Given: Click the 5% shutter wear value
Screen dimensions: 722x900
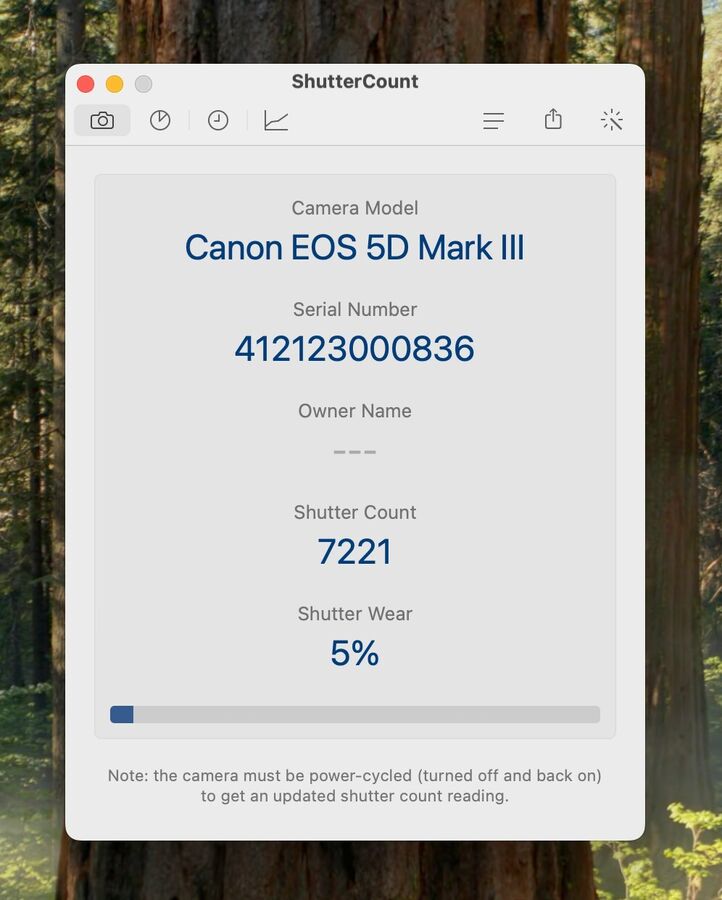Looking at the screenshot, I should pyautogui.click(x=355, y=653).
